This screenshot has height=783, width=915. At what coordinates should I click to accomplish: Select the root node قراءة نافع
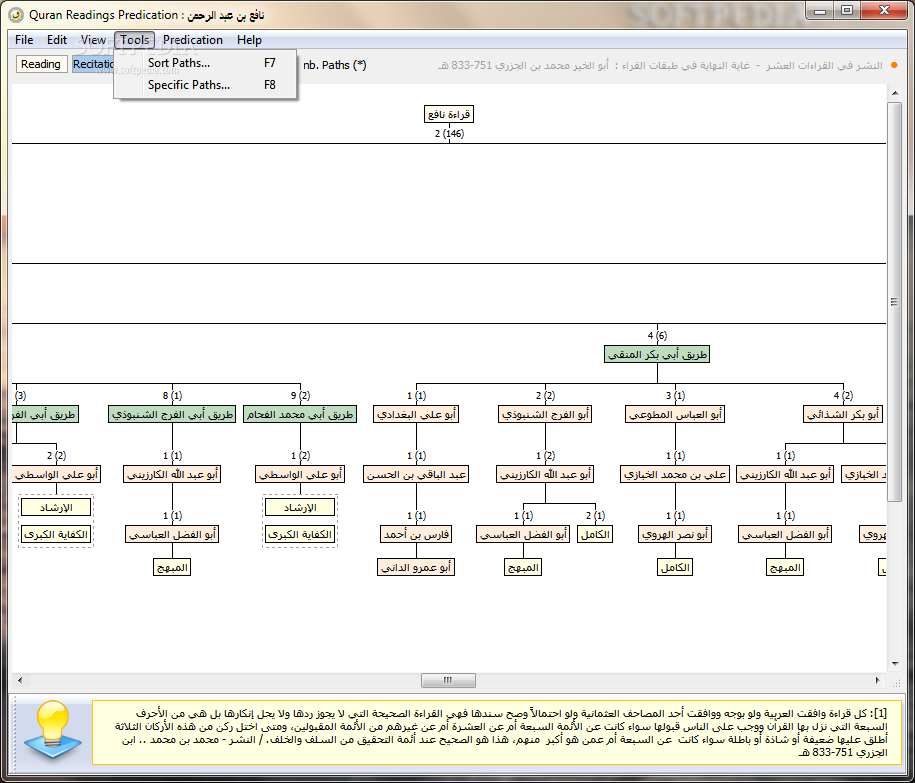449,114
